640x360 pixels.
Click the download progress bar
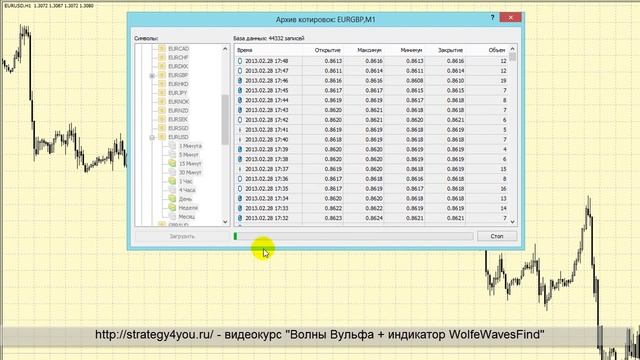[353, 236]
